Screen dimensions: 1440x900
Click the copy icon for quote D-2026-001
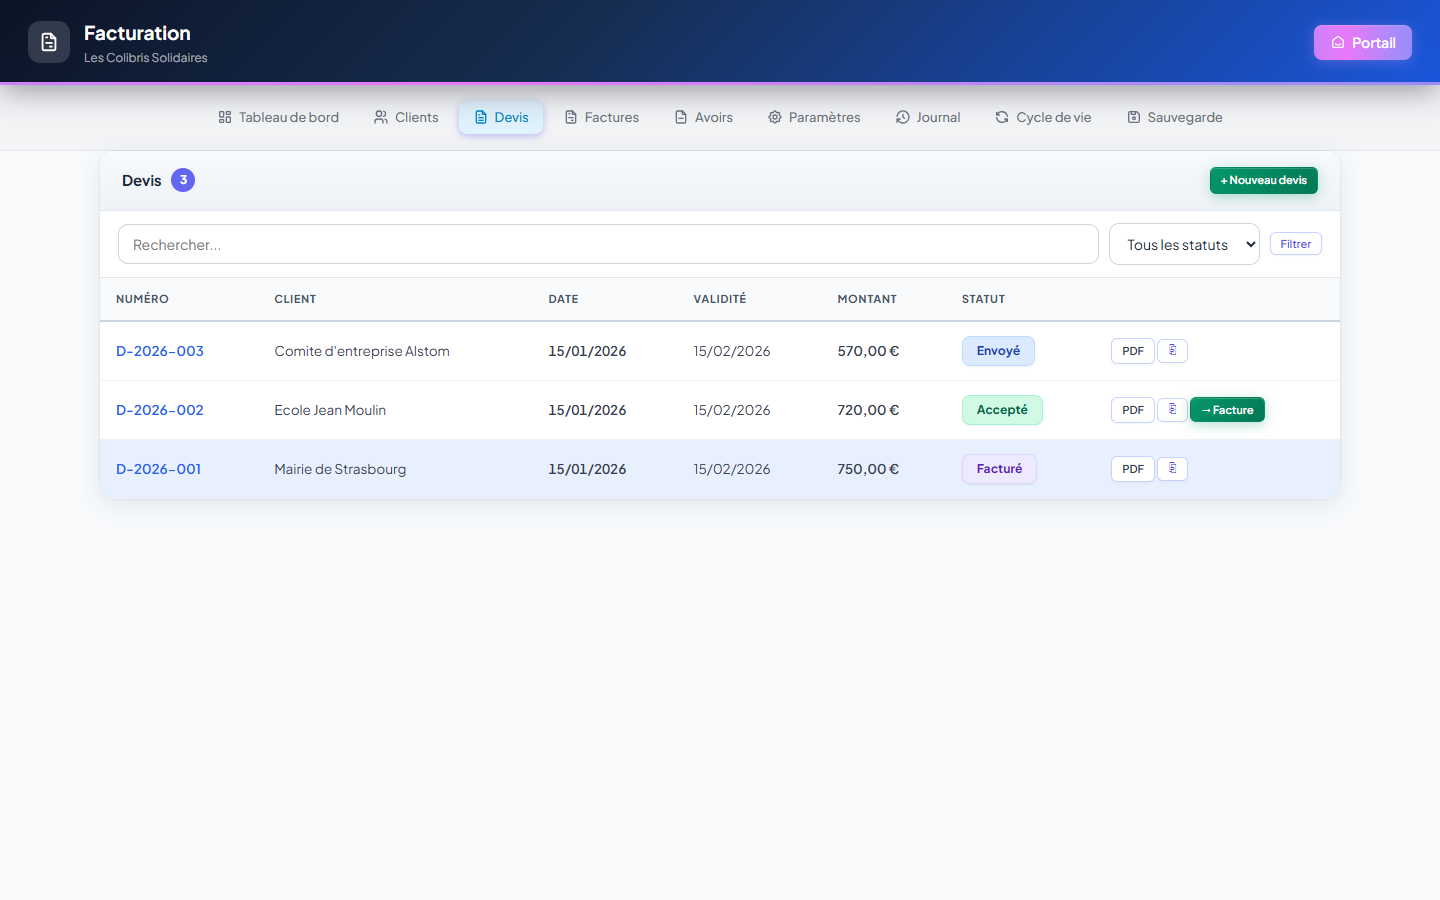1172,469
